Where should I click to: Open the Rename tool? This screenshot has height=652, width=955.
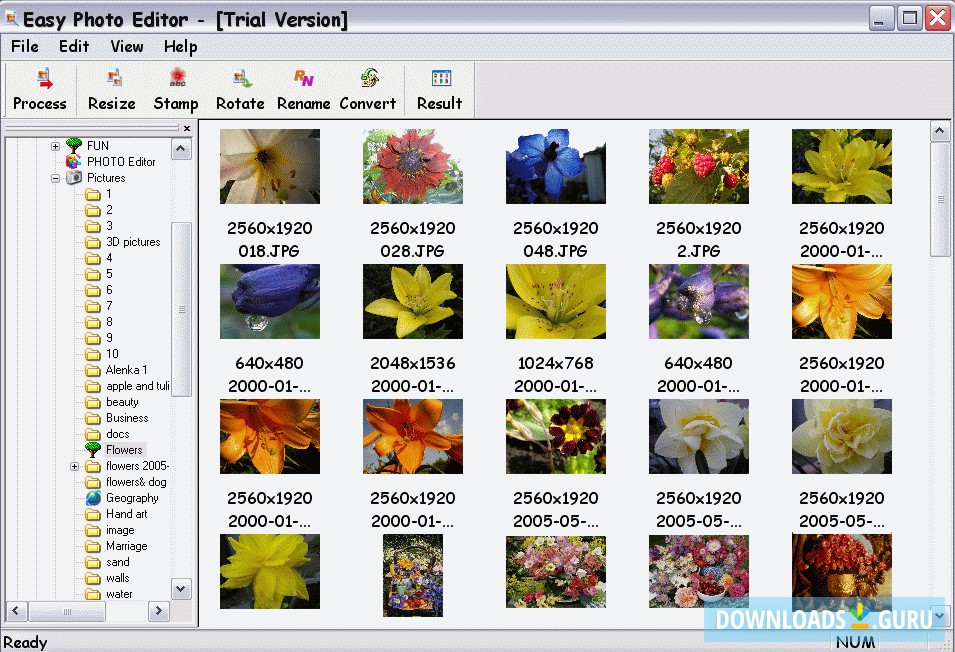[x=303, y=90]
